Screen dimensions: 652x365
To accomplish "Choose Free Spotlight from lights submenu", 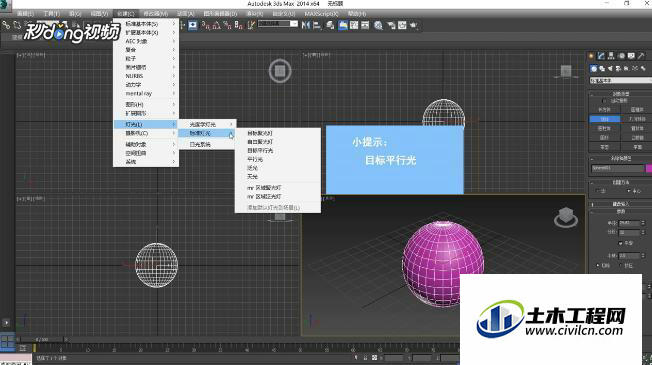I will point(278,142).
